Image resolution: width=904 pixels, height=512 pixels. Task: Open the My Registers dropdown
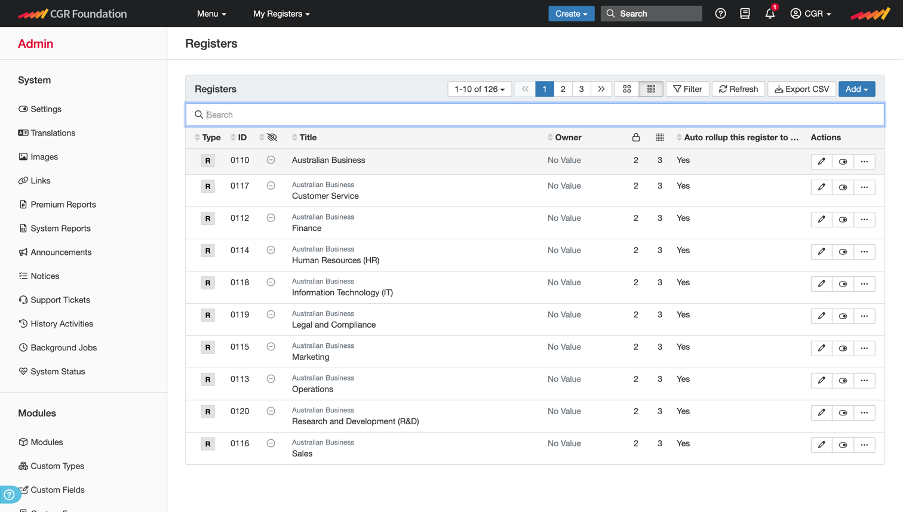click(x=281, y=14)
